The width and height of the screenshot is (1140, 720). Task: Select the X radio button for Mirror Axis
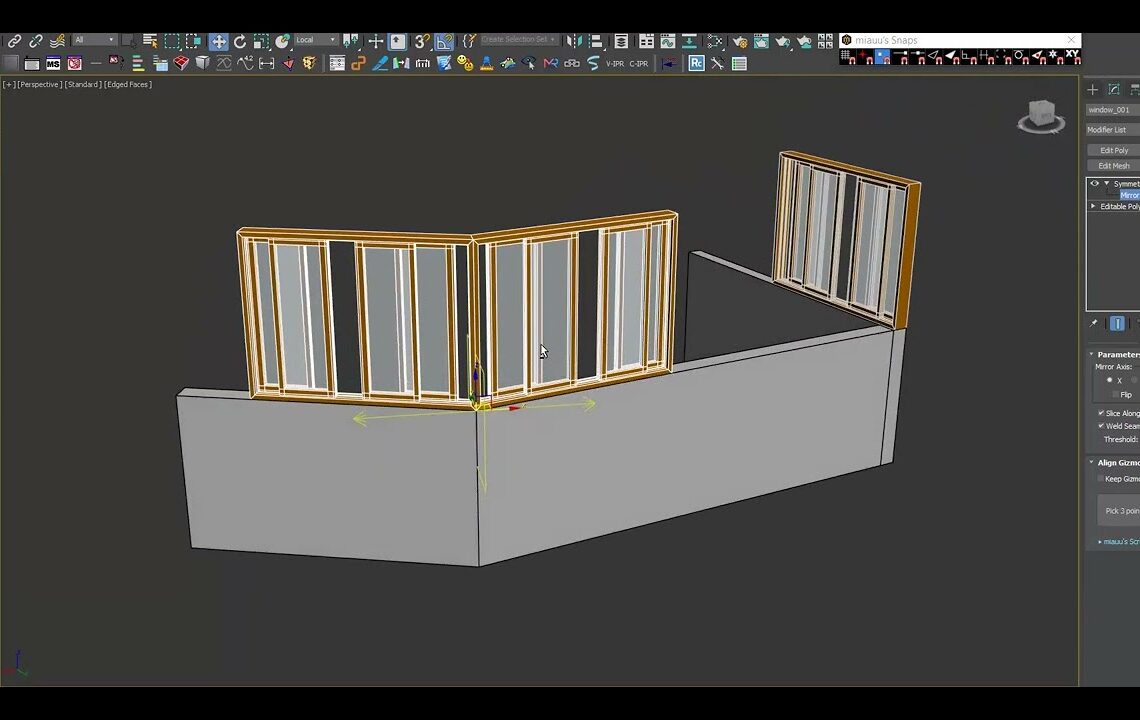[x=1109, y=380]
